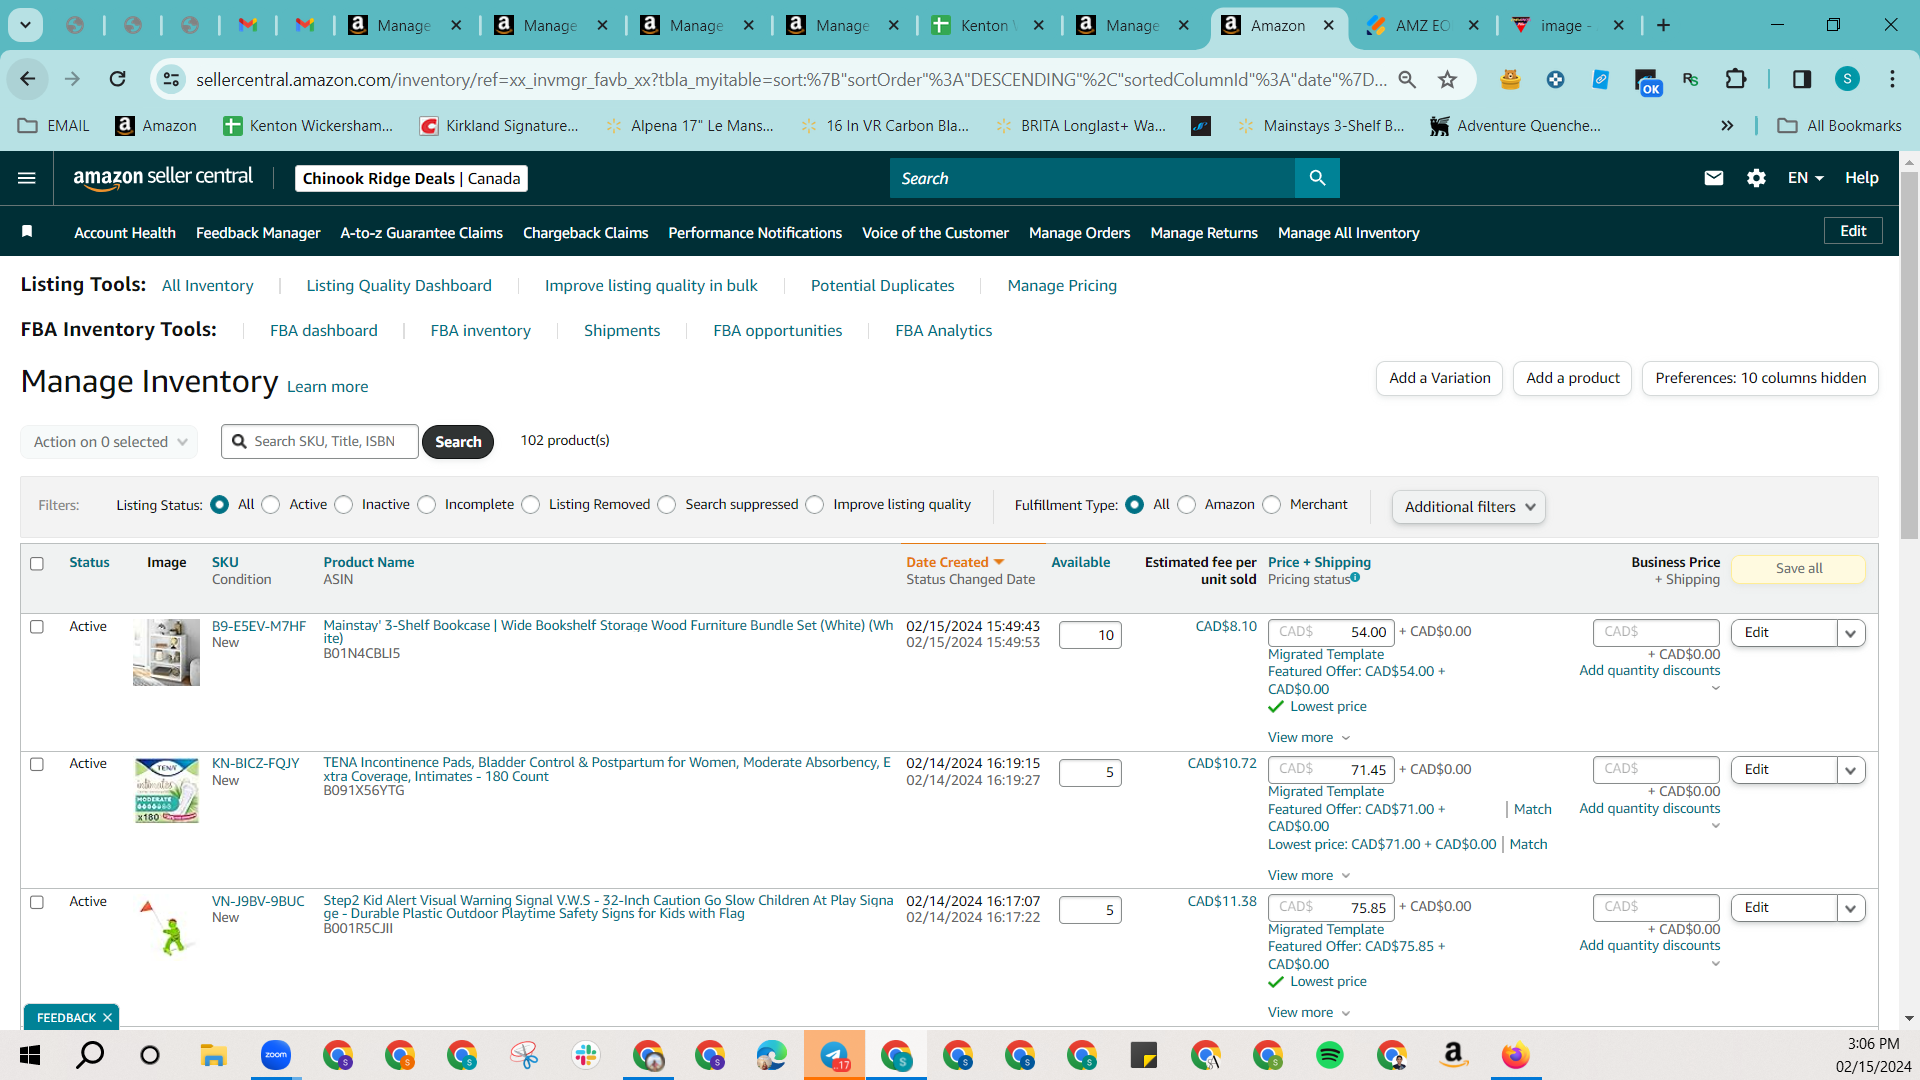Select the Inactive listing status filter
This screenshot has width=1920, height=1080.
(344, 505)
